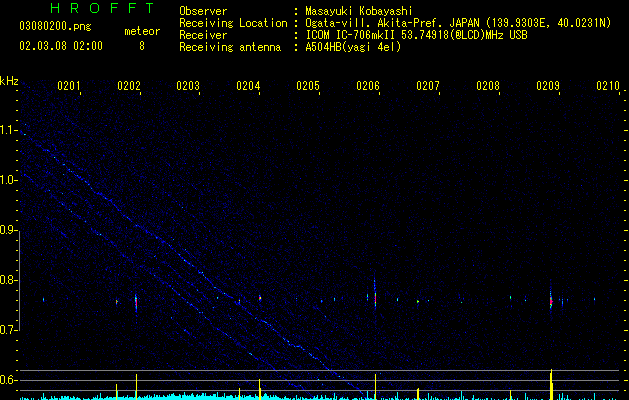Image resolution: width=629 pixels, height=400 pixels.
Task: Click the 'Observer' field label
Action: point(203,11)
